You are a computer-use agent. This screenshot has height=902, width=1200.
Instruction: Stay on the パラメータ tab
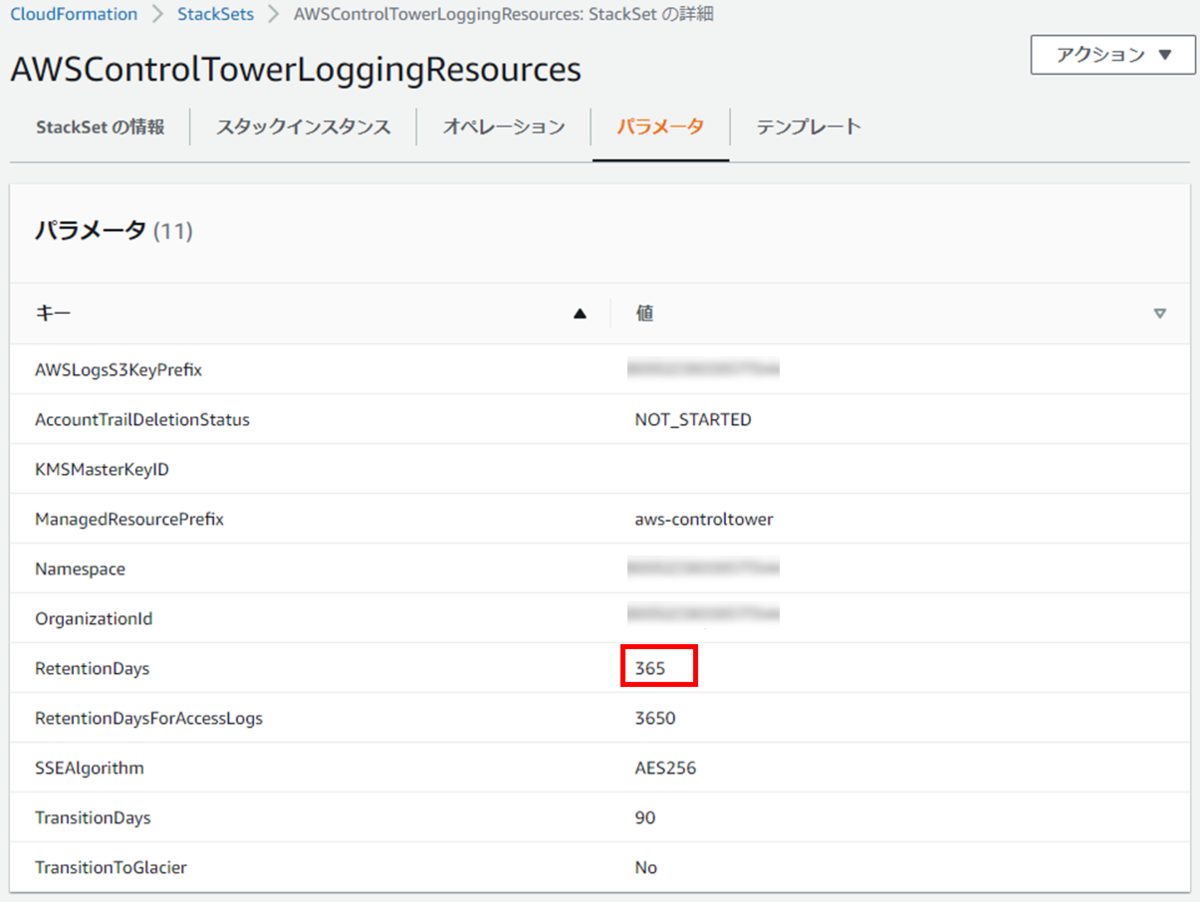660,127
